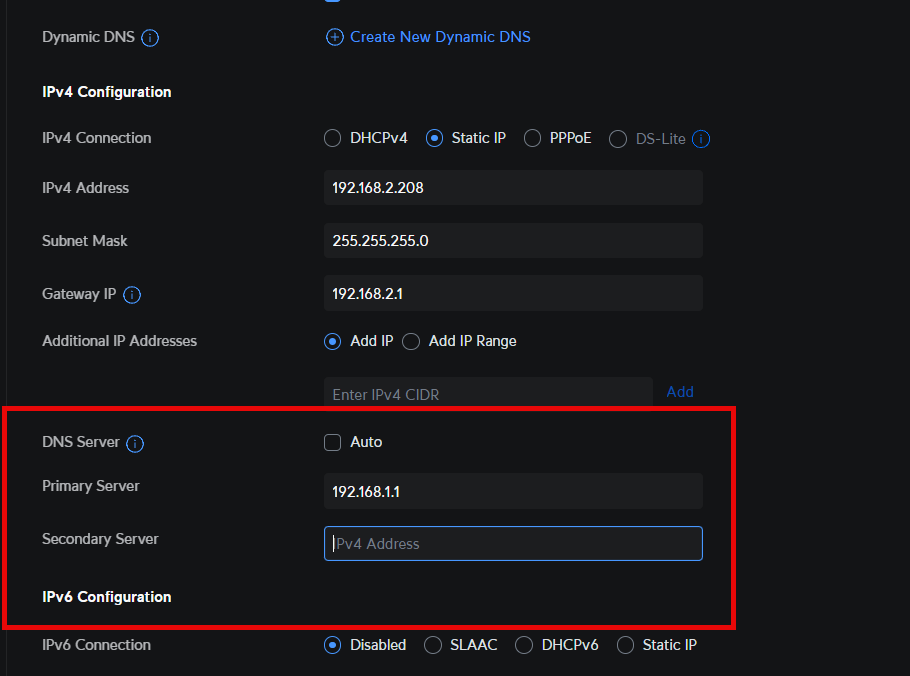Show the Gateway IP info tooltip icon

click(132, 295)
